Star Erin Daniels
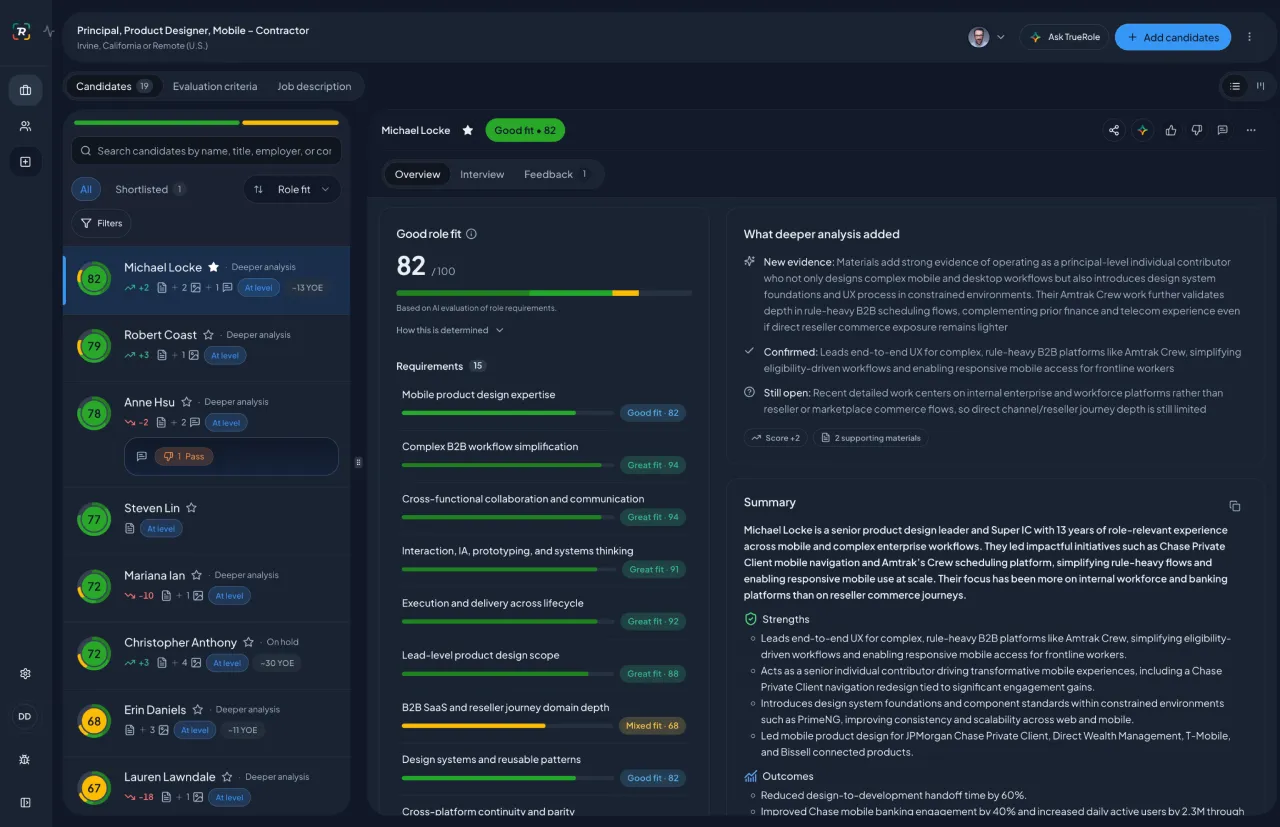 [198, 709]
